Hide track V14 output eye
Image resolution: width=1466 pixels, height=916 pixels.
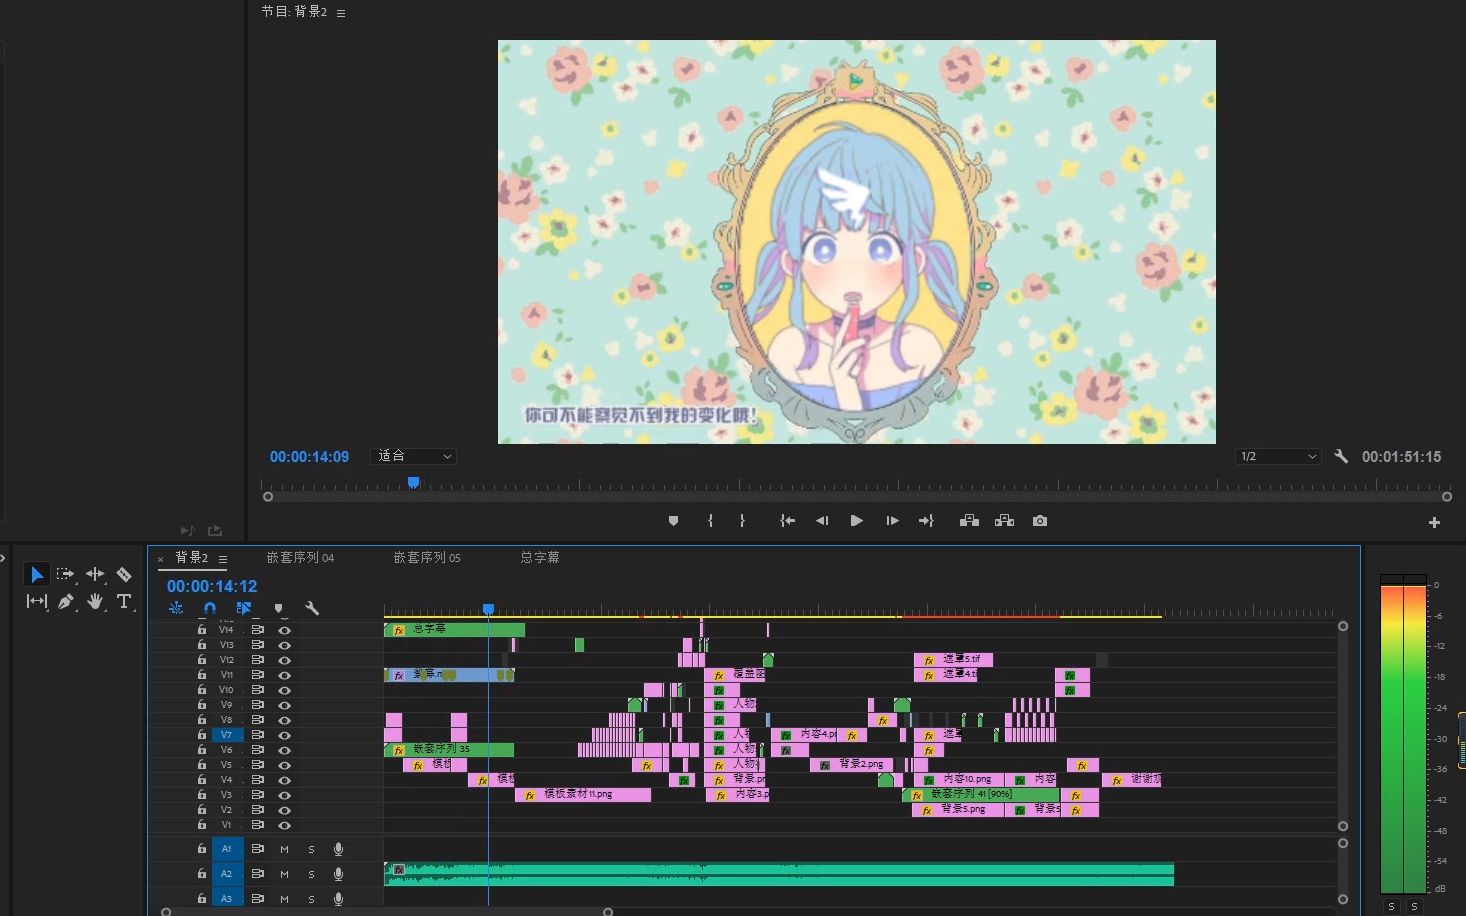tap(285, 630)
